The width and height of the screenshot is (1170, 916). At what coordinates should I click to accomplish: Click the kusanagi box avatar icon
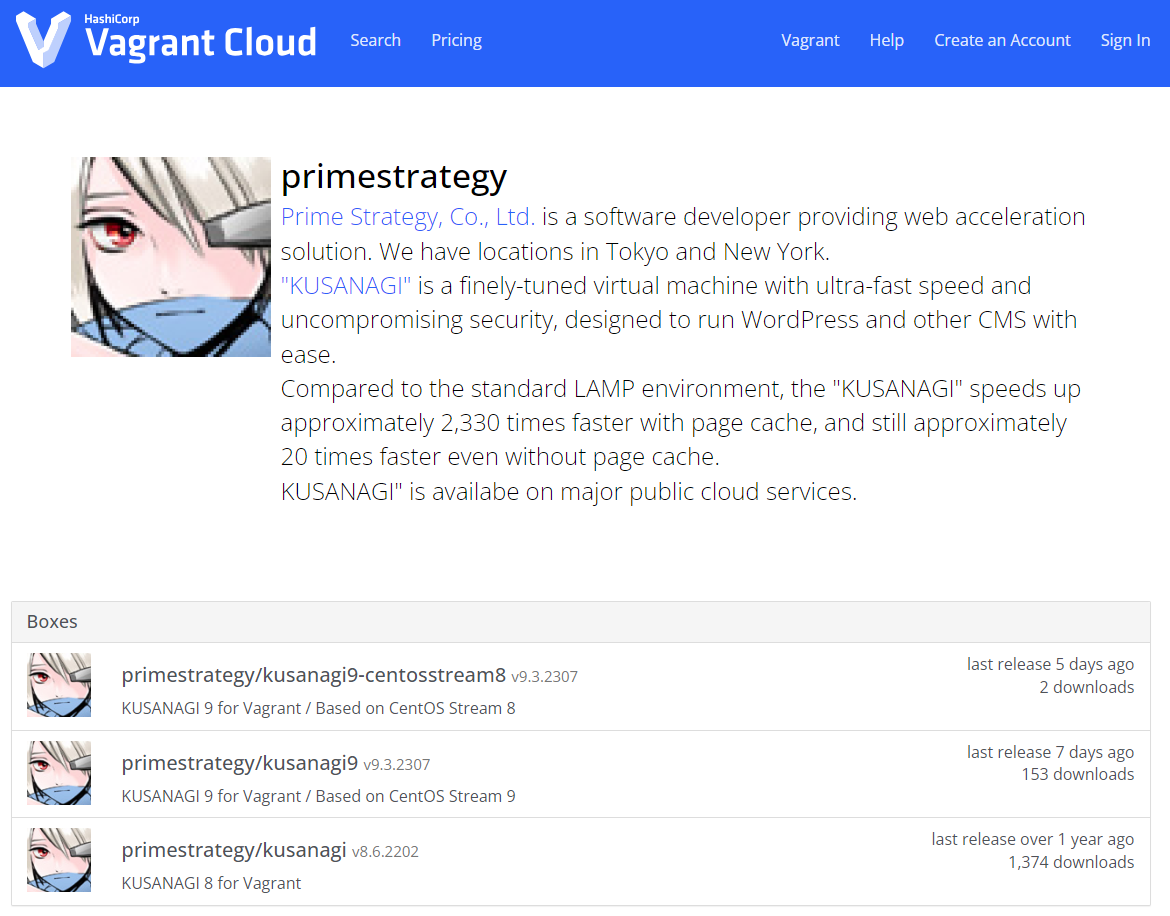59,860
